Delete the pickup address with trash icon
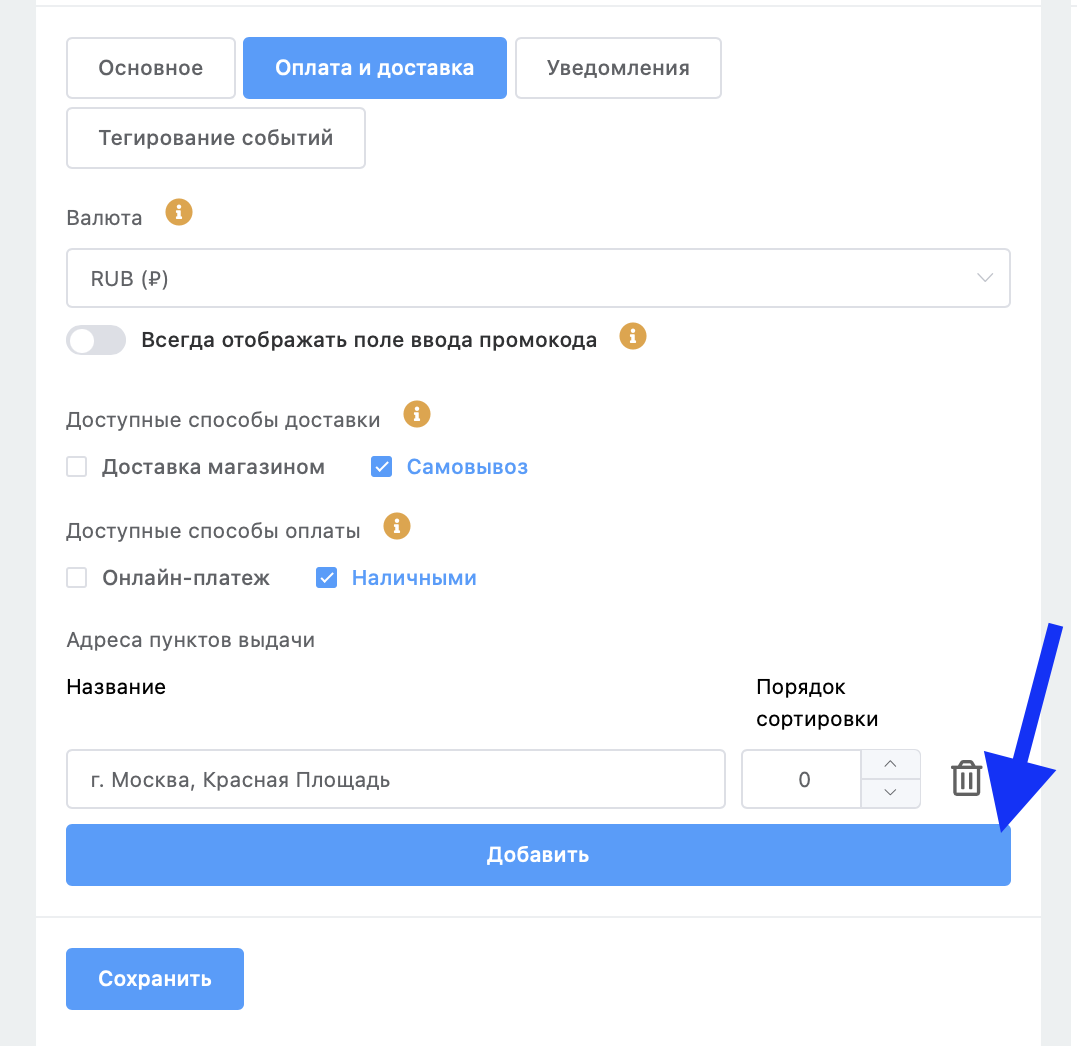The width and height of the screenshot is (1077, 1046). (x=966, y=778)
